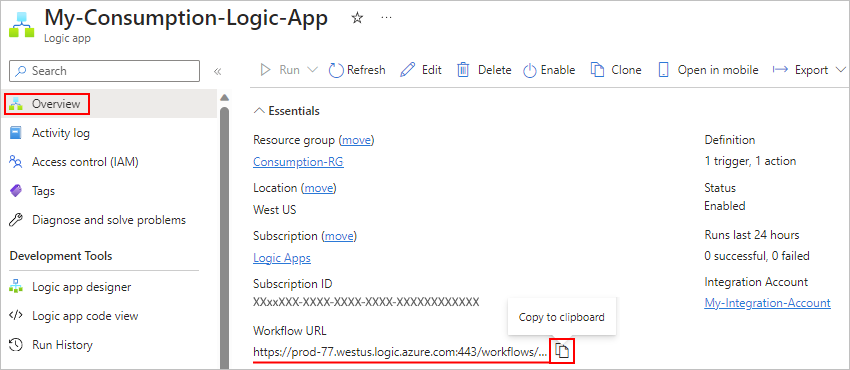Collapse the sidebar with double chevron

click(x=217, y=71)
